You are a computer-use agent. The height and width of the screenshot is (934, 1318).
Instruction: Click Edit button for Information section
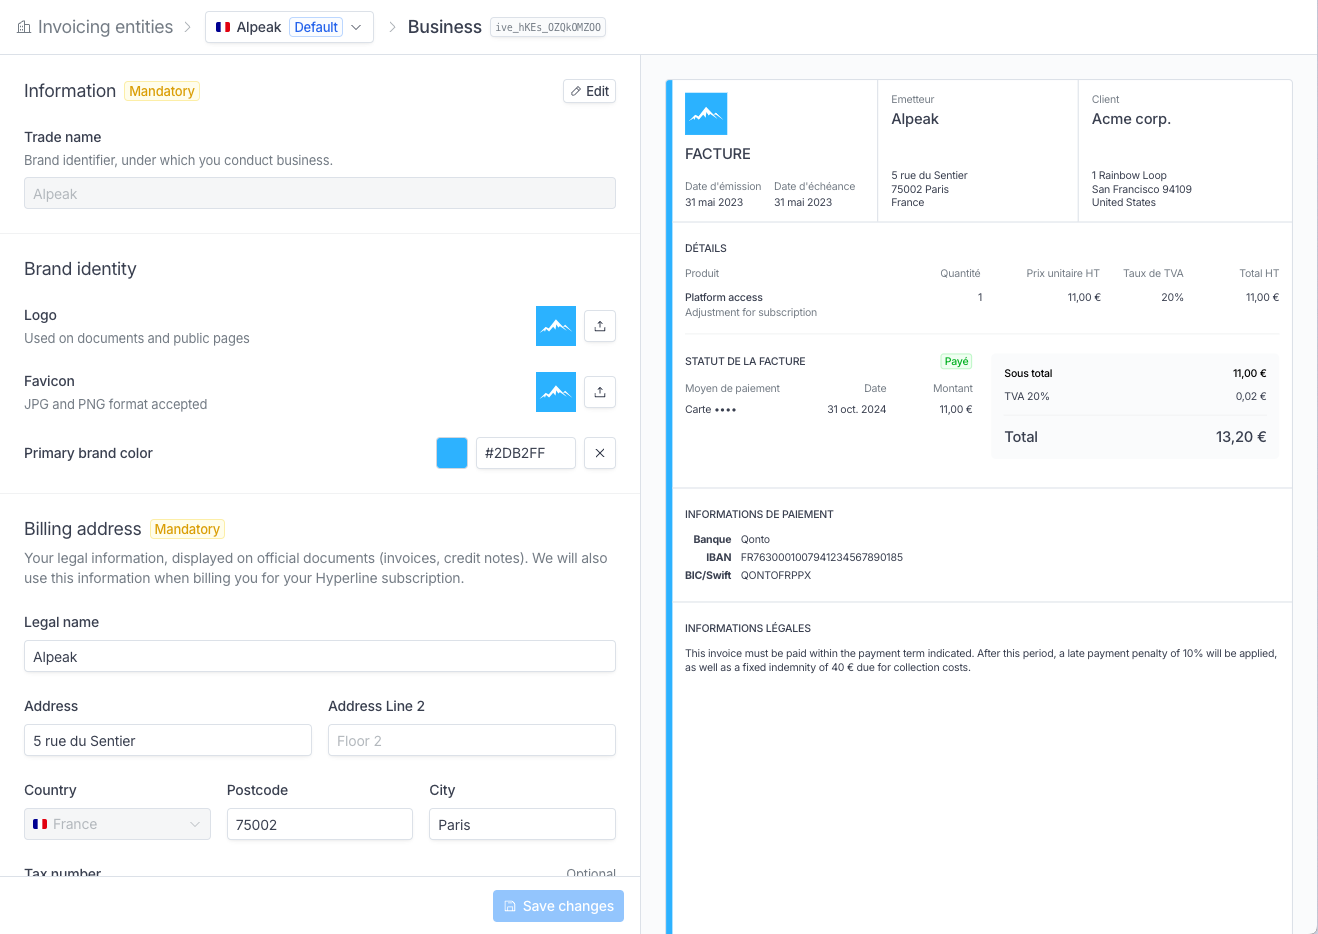coord(589,91)
